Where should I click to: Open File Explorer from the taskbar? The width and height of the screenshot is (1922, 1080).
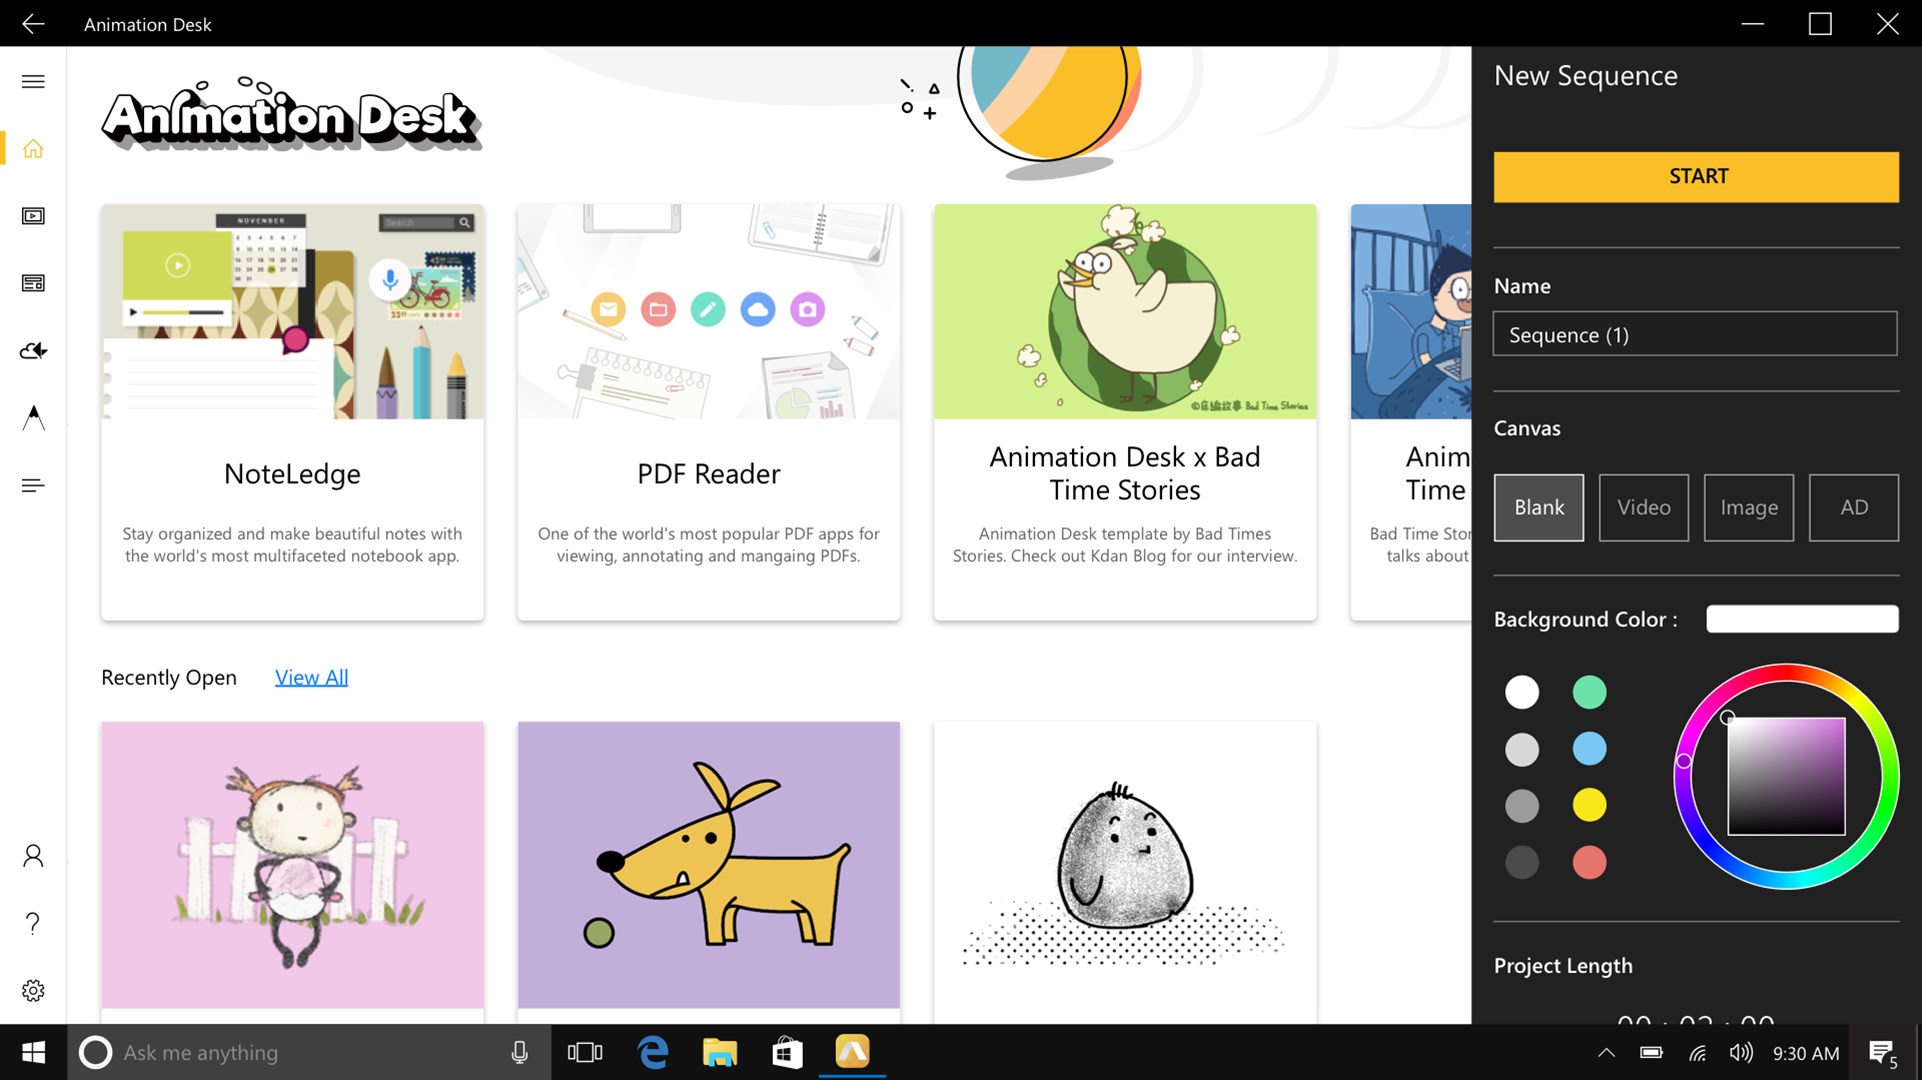720,1052
